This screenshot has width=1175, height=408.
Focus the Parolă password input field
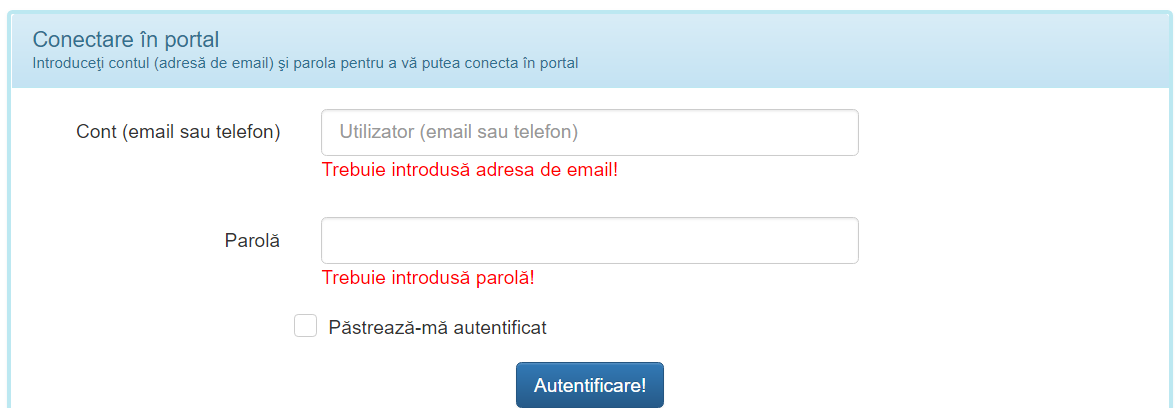click(x=589, y=240)
